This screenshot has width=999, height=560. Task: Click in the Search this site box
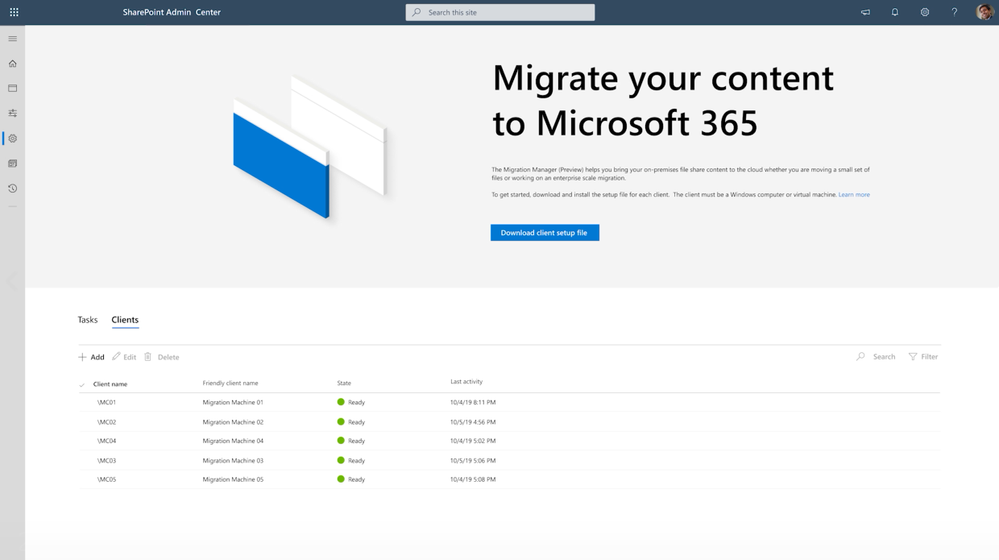tap(500, 12)
